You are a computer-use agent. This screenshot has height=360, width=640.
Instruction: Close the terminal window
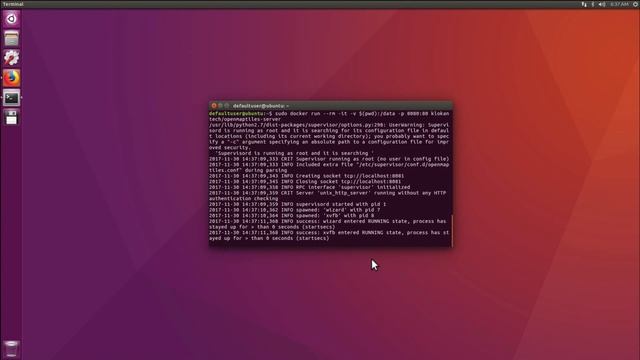[214, 106]
